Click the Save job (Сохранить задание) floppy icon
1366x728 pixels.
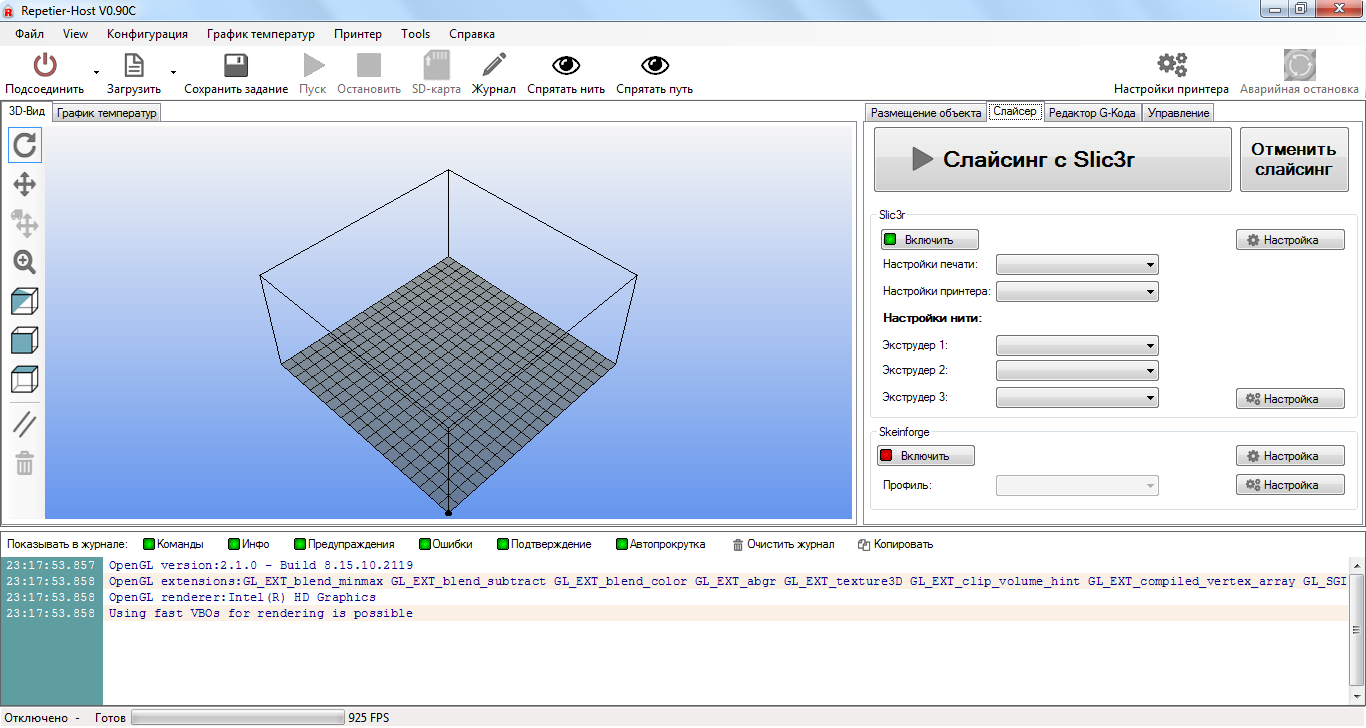[x=236, y=66]
